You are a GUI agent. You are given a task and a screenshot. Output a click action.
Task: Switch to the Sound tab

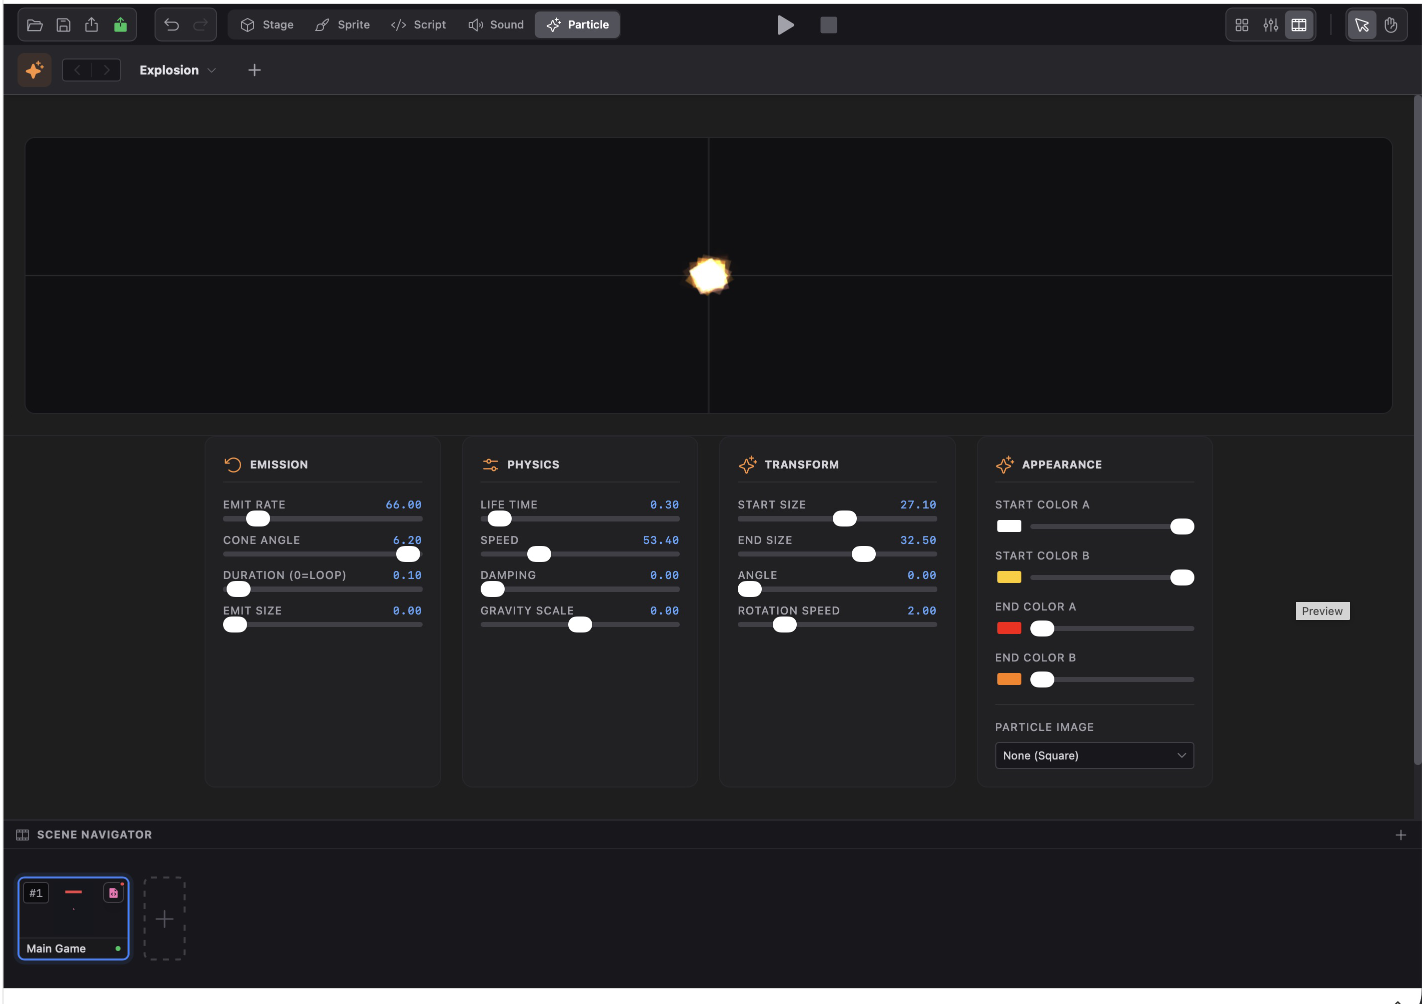coord(496,25)
